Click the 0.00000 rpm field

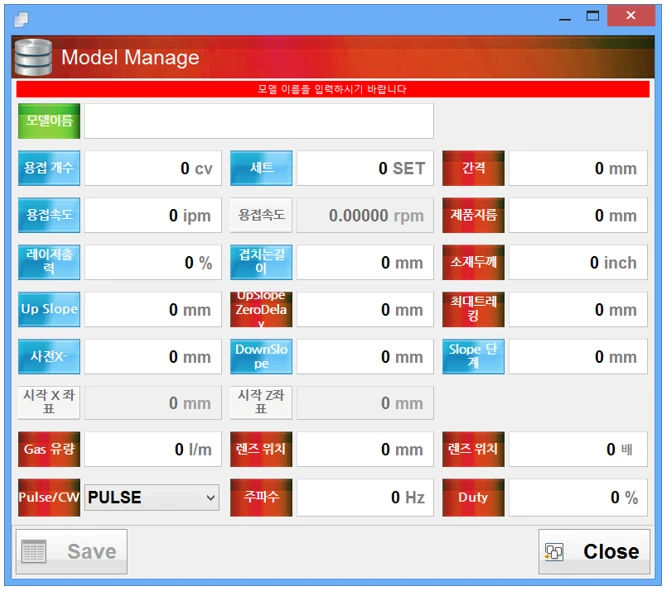point(365,215)
